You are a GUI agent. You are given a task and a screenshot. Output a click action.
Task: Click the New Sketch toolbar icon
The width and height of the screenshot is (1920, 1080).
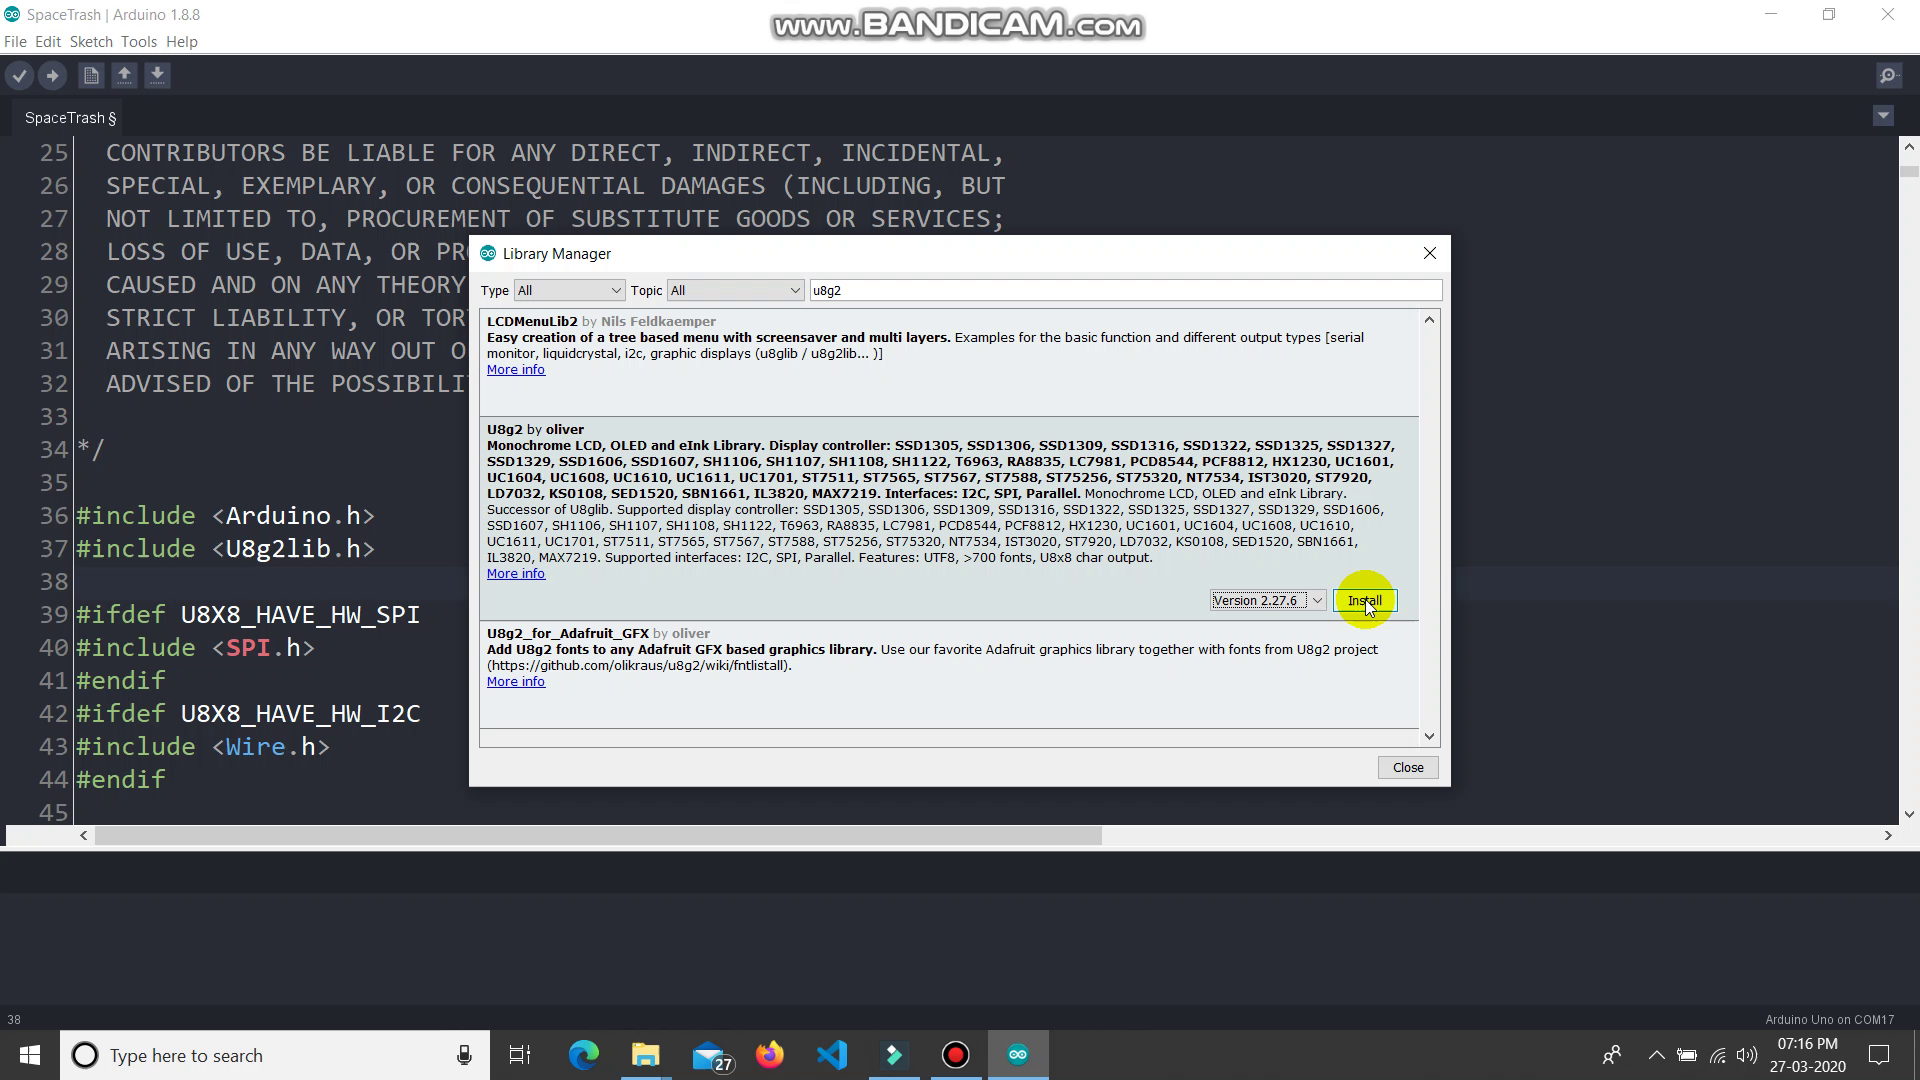pyautogui.click(x=90, y=75)
